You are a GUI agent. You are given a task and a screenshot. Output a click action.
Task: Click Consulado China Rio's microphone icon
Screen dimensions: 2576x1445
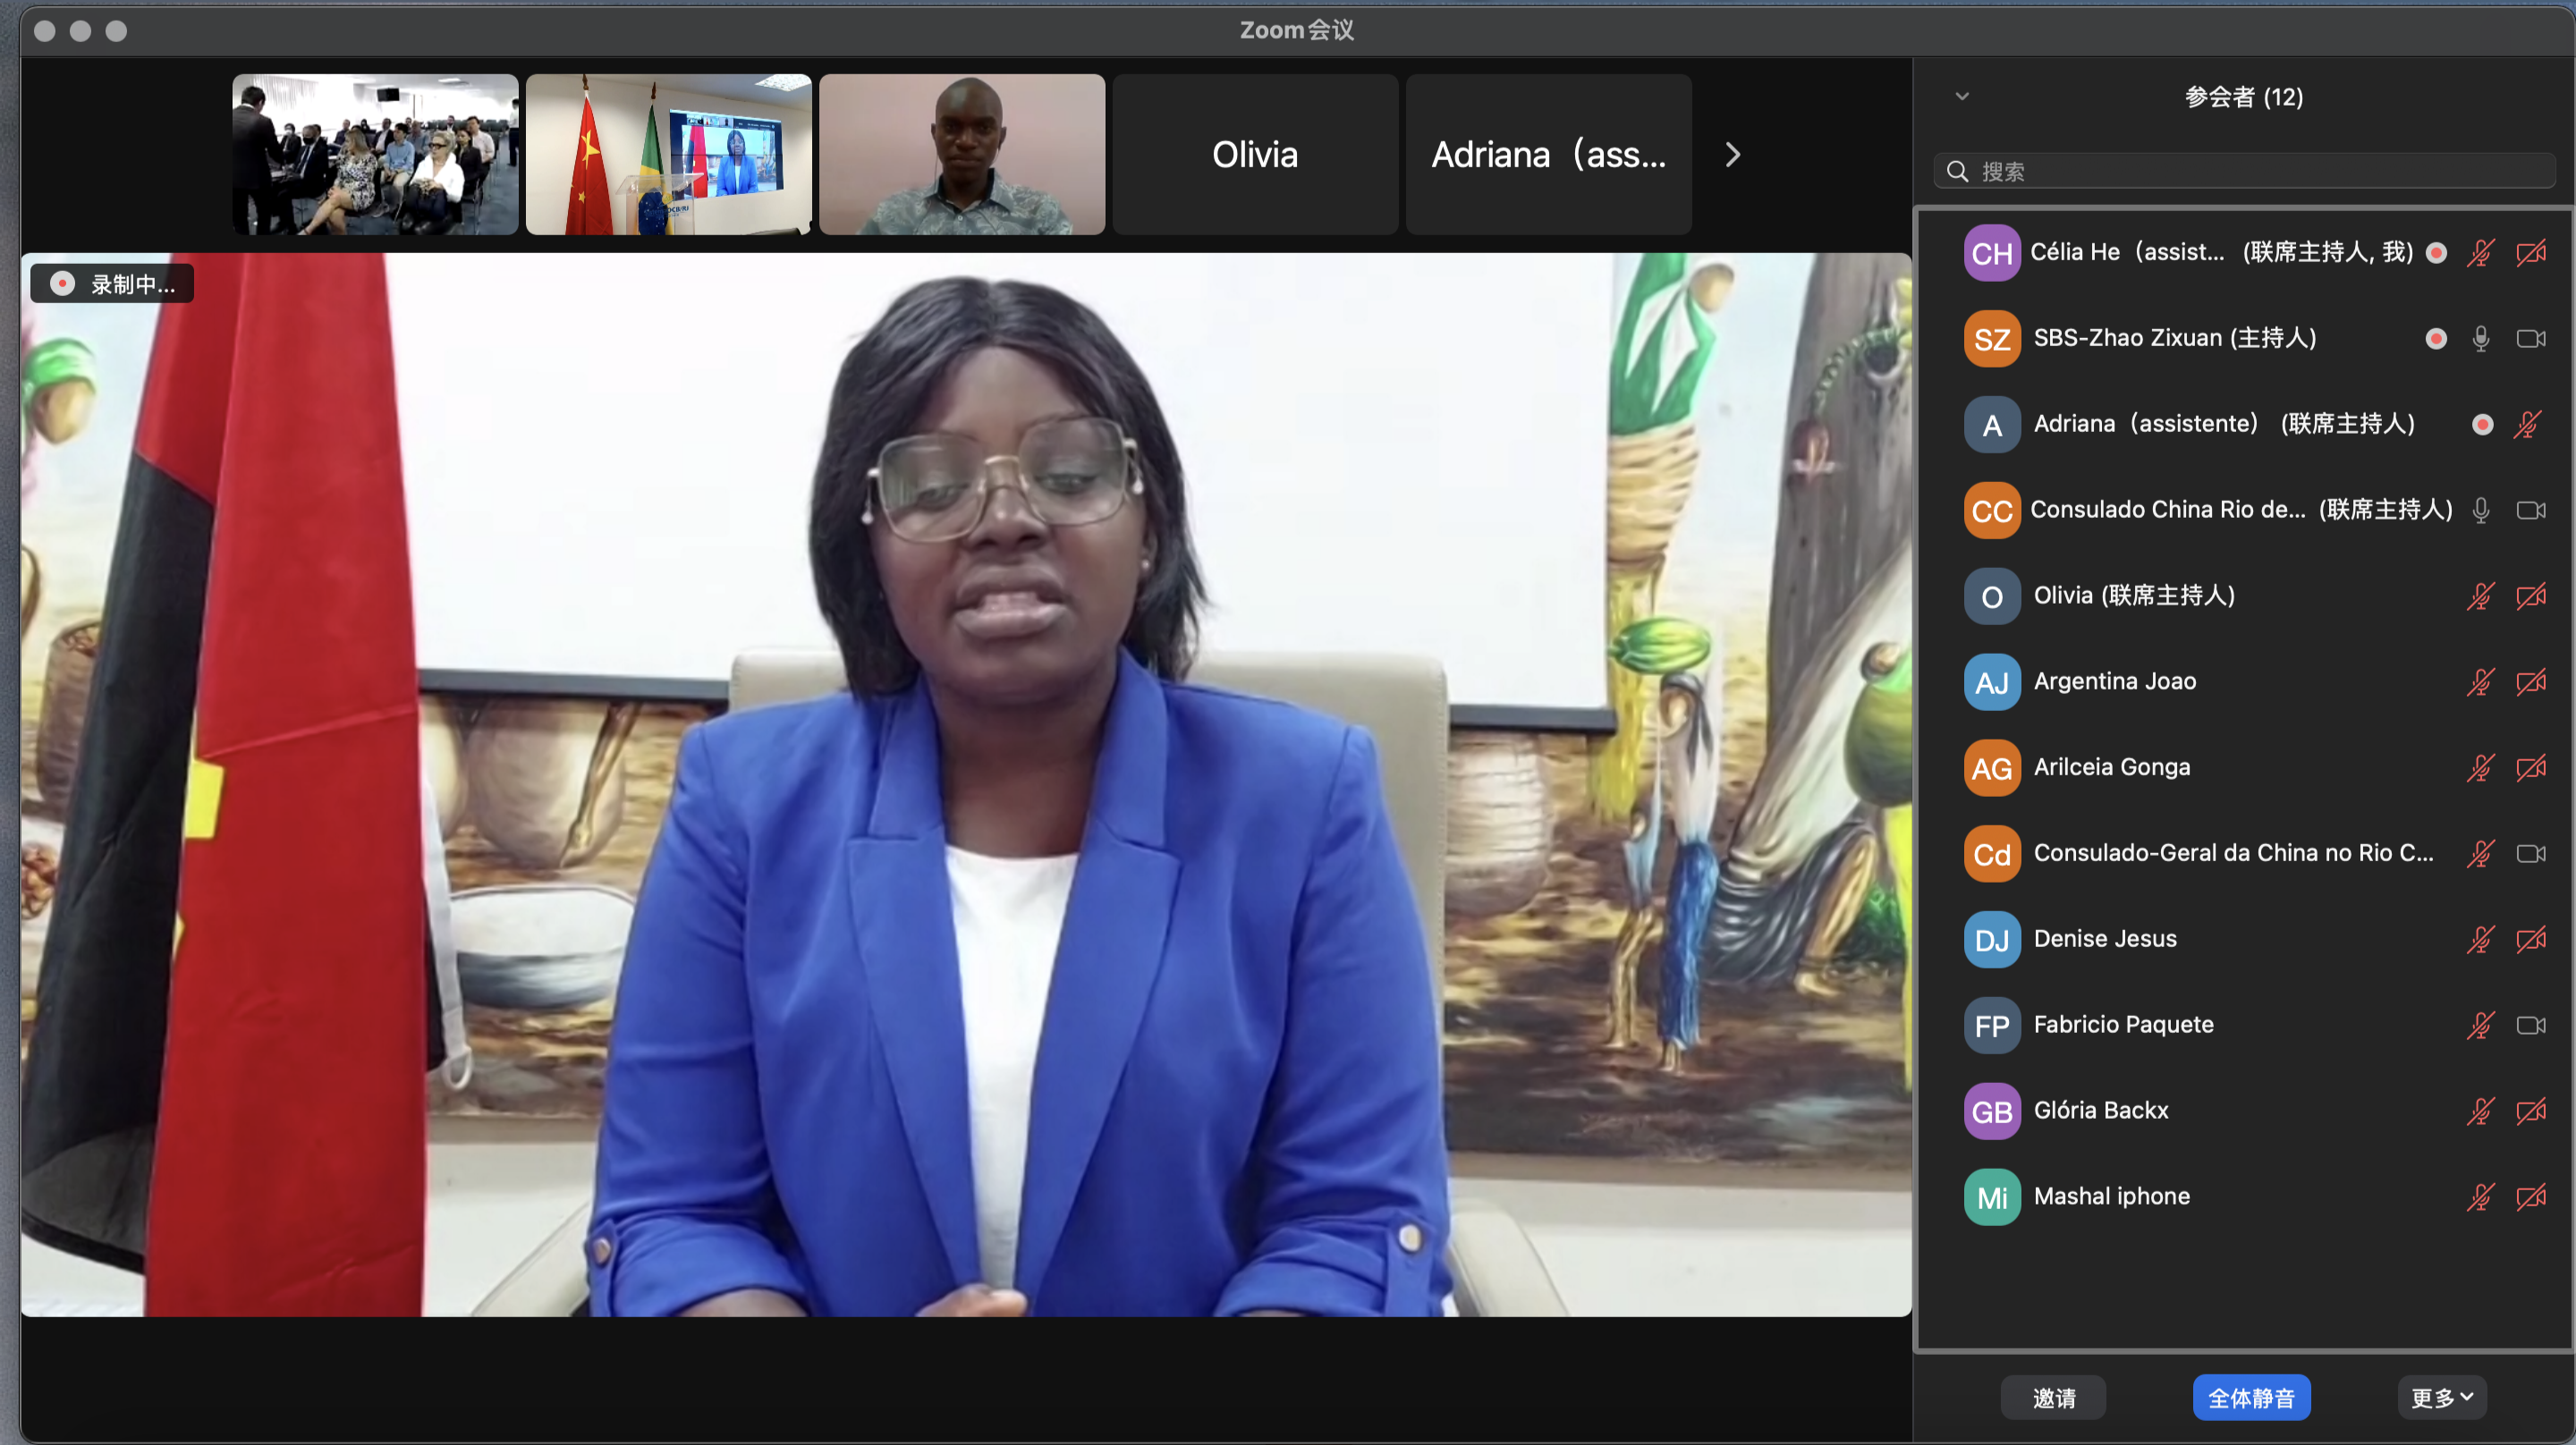(2481, 511)
